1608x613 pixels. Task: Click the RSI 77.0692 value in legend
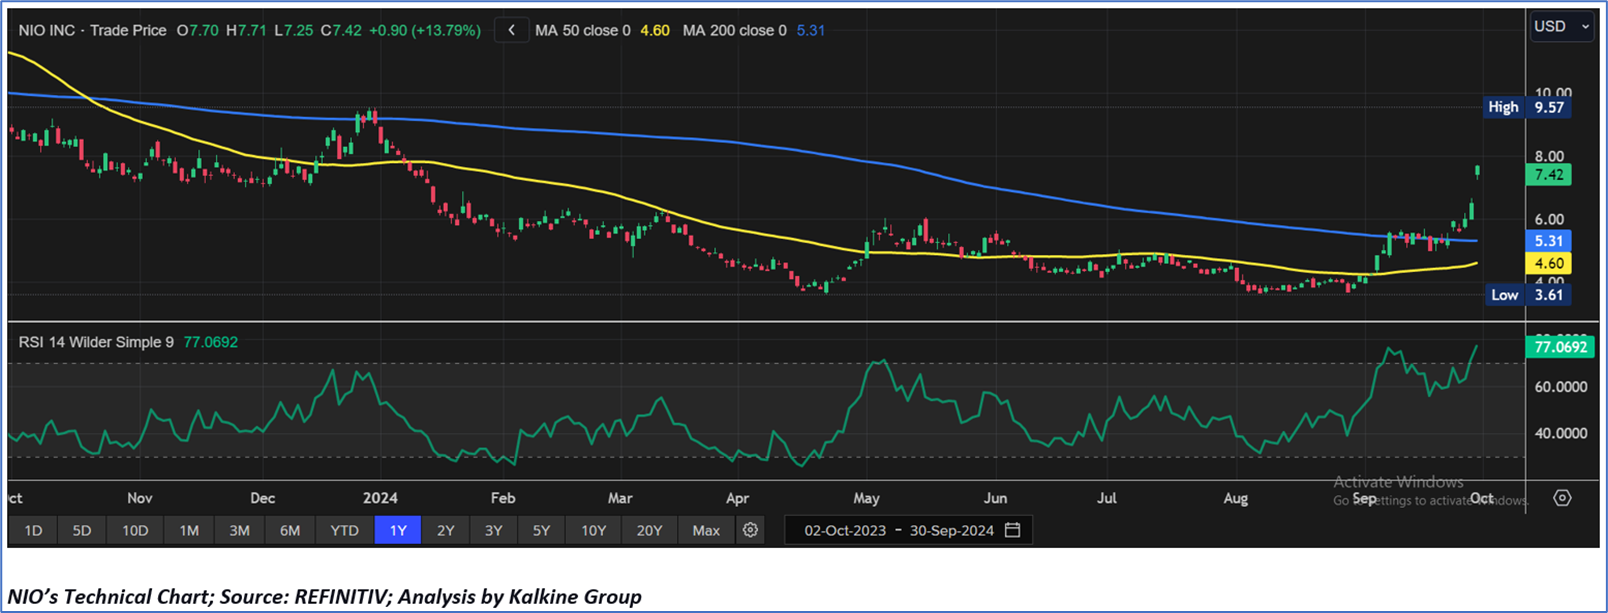(211, 342)
